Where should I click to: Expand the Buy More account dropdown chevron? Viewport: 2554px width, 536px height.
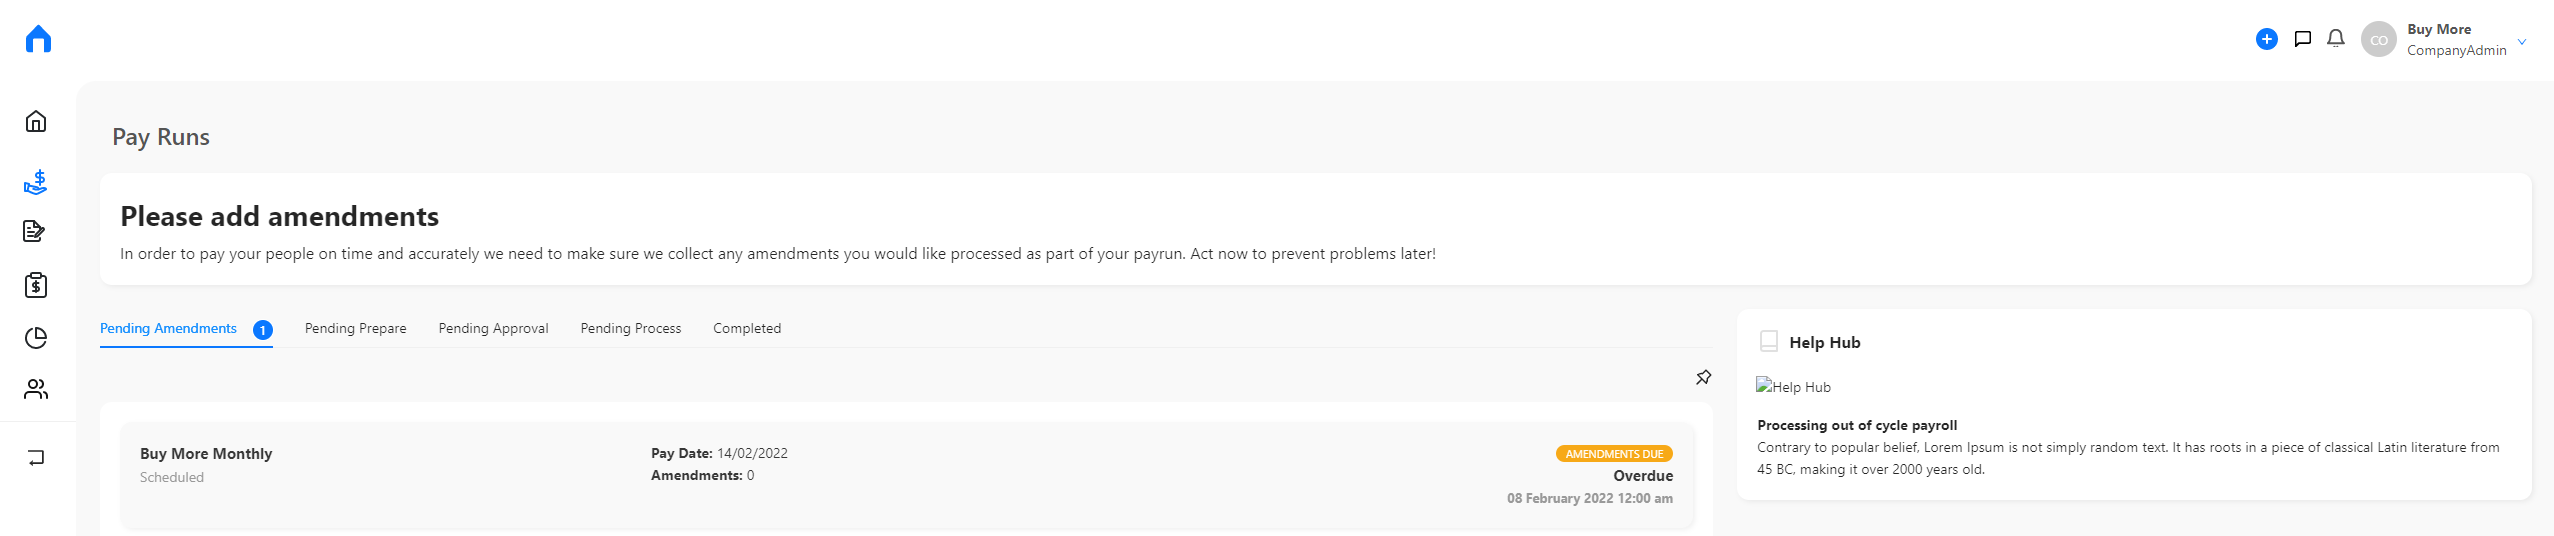tap(2522, 42)
